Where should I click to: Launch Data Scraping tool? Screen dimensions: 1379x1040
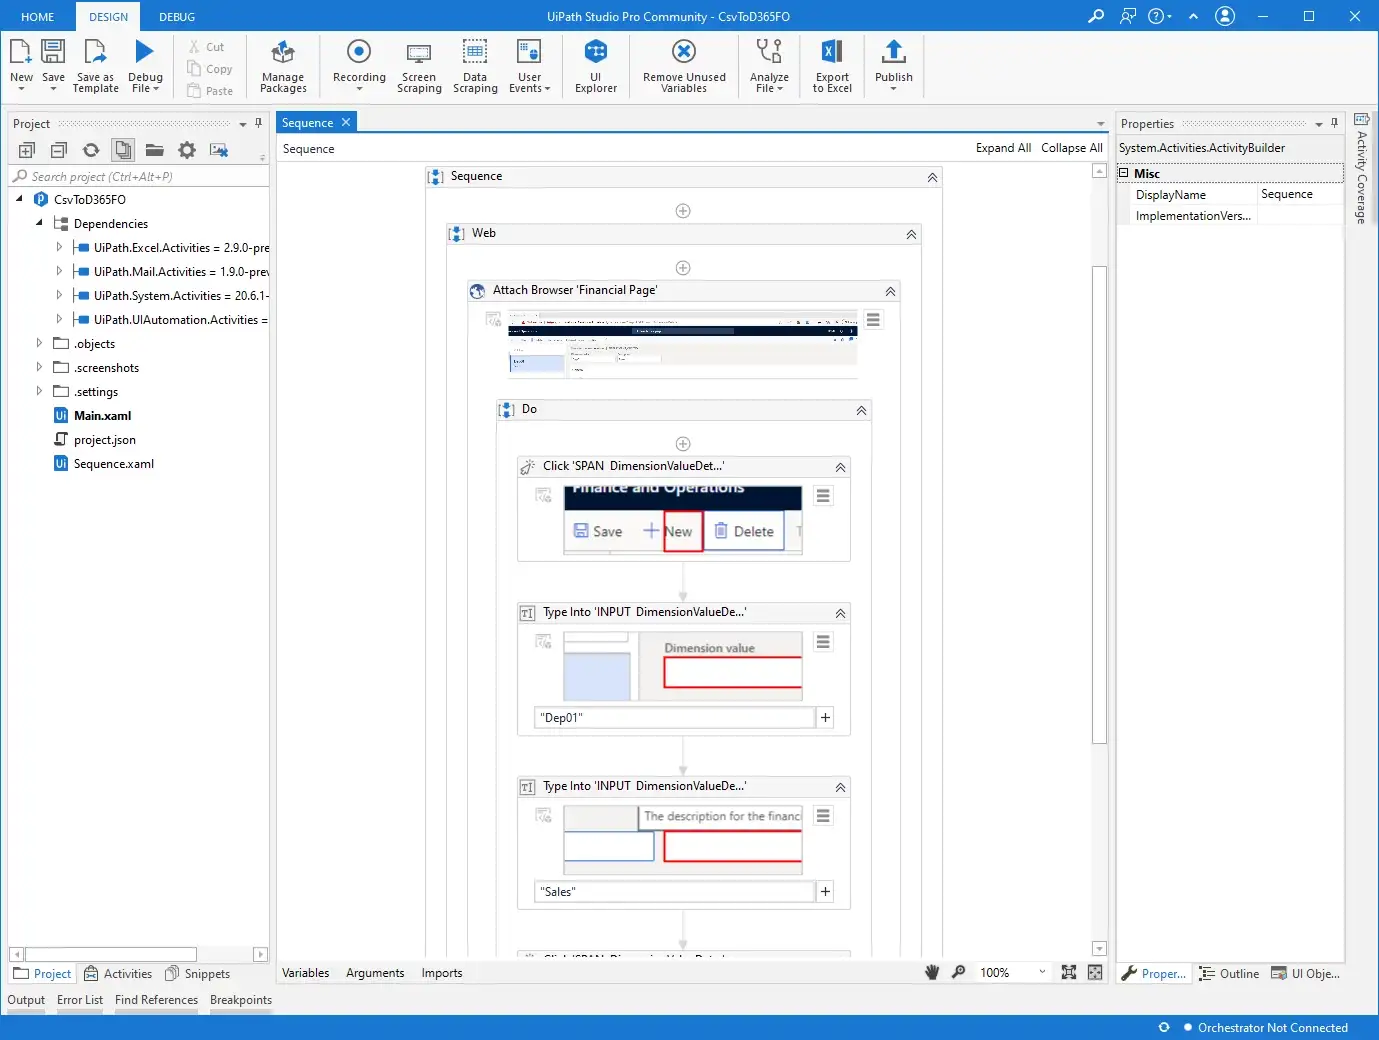click(x=475, y=66)
